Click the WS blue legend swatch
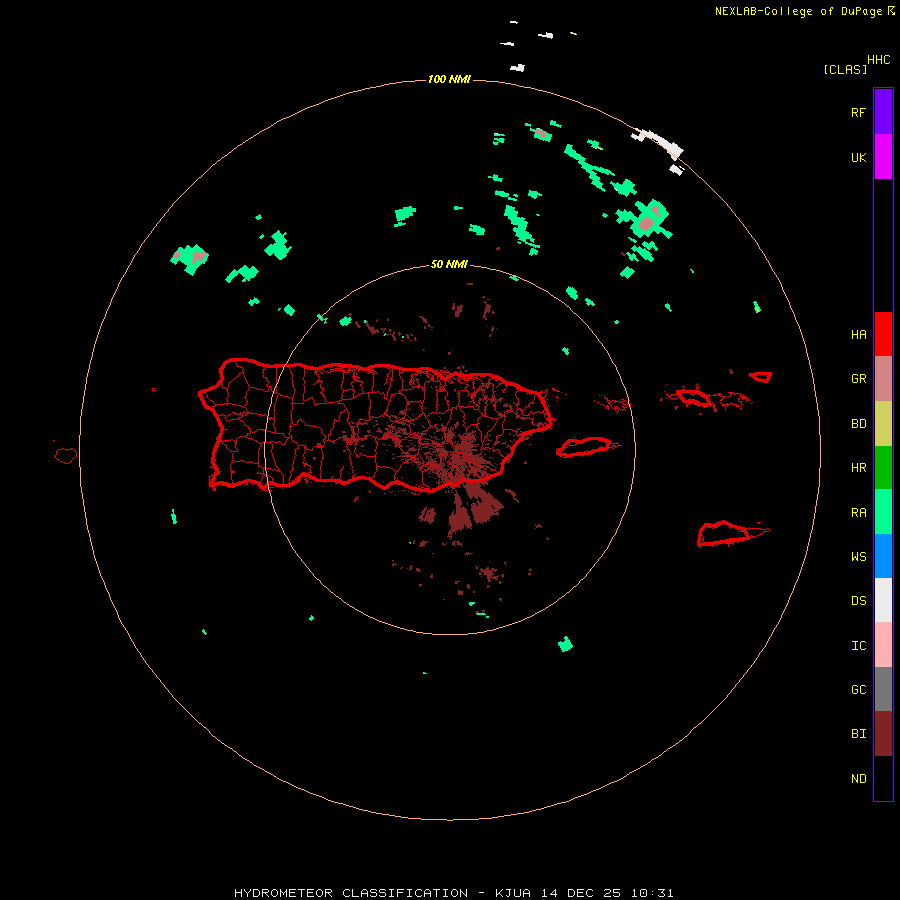 point(883,556)
